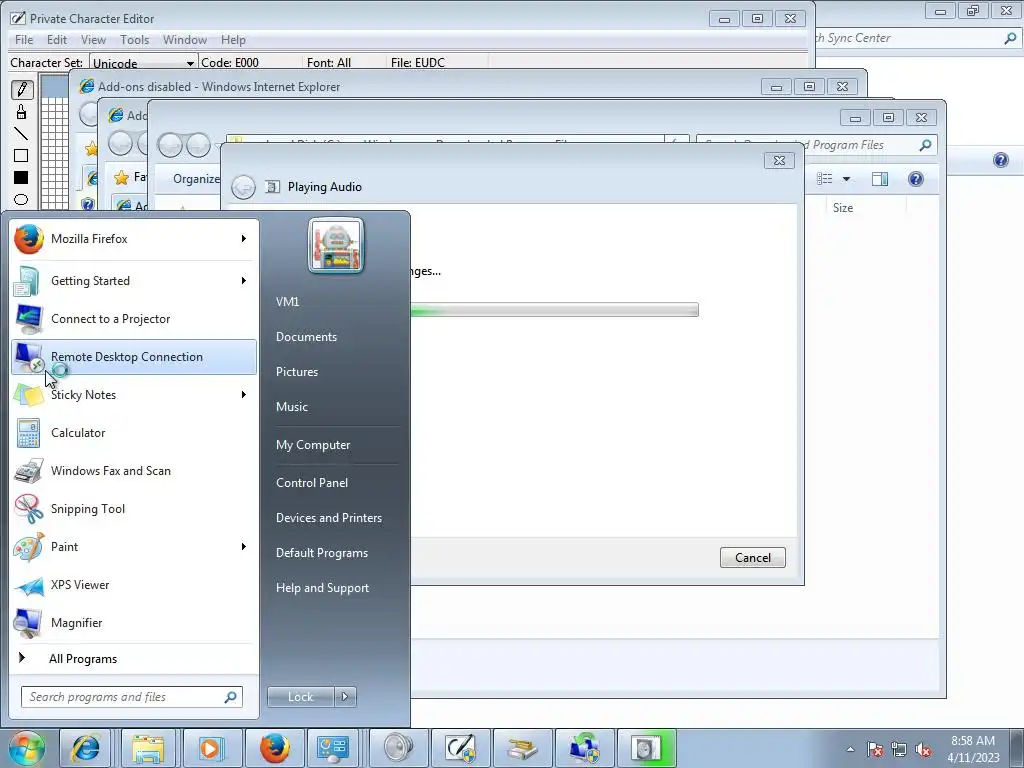
Task: Open the Control Panel taskbar icon
Action: (333, 748)
